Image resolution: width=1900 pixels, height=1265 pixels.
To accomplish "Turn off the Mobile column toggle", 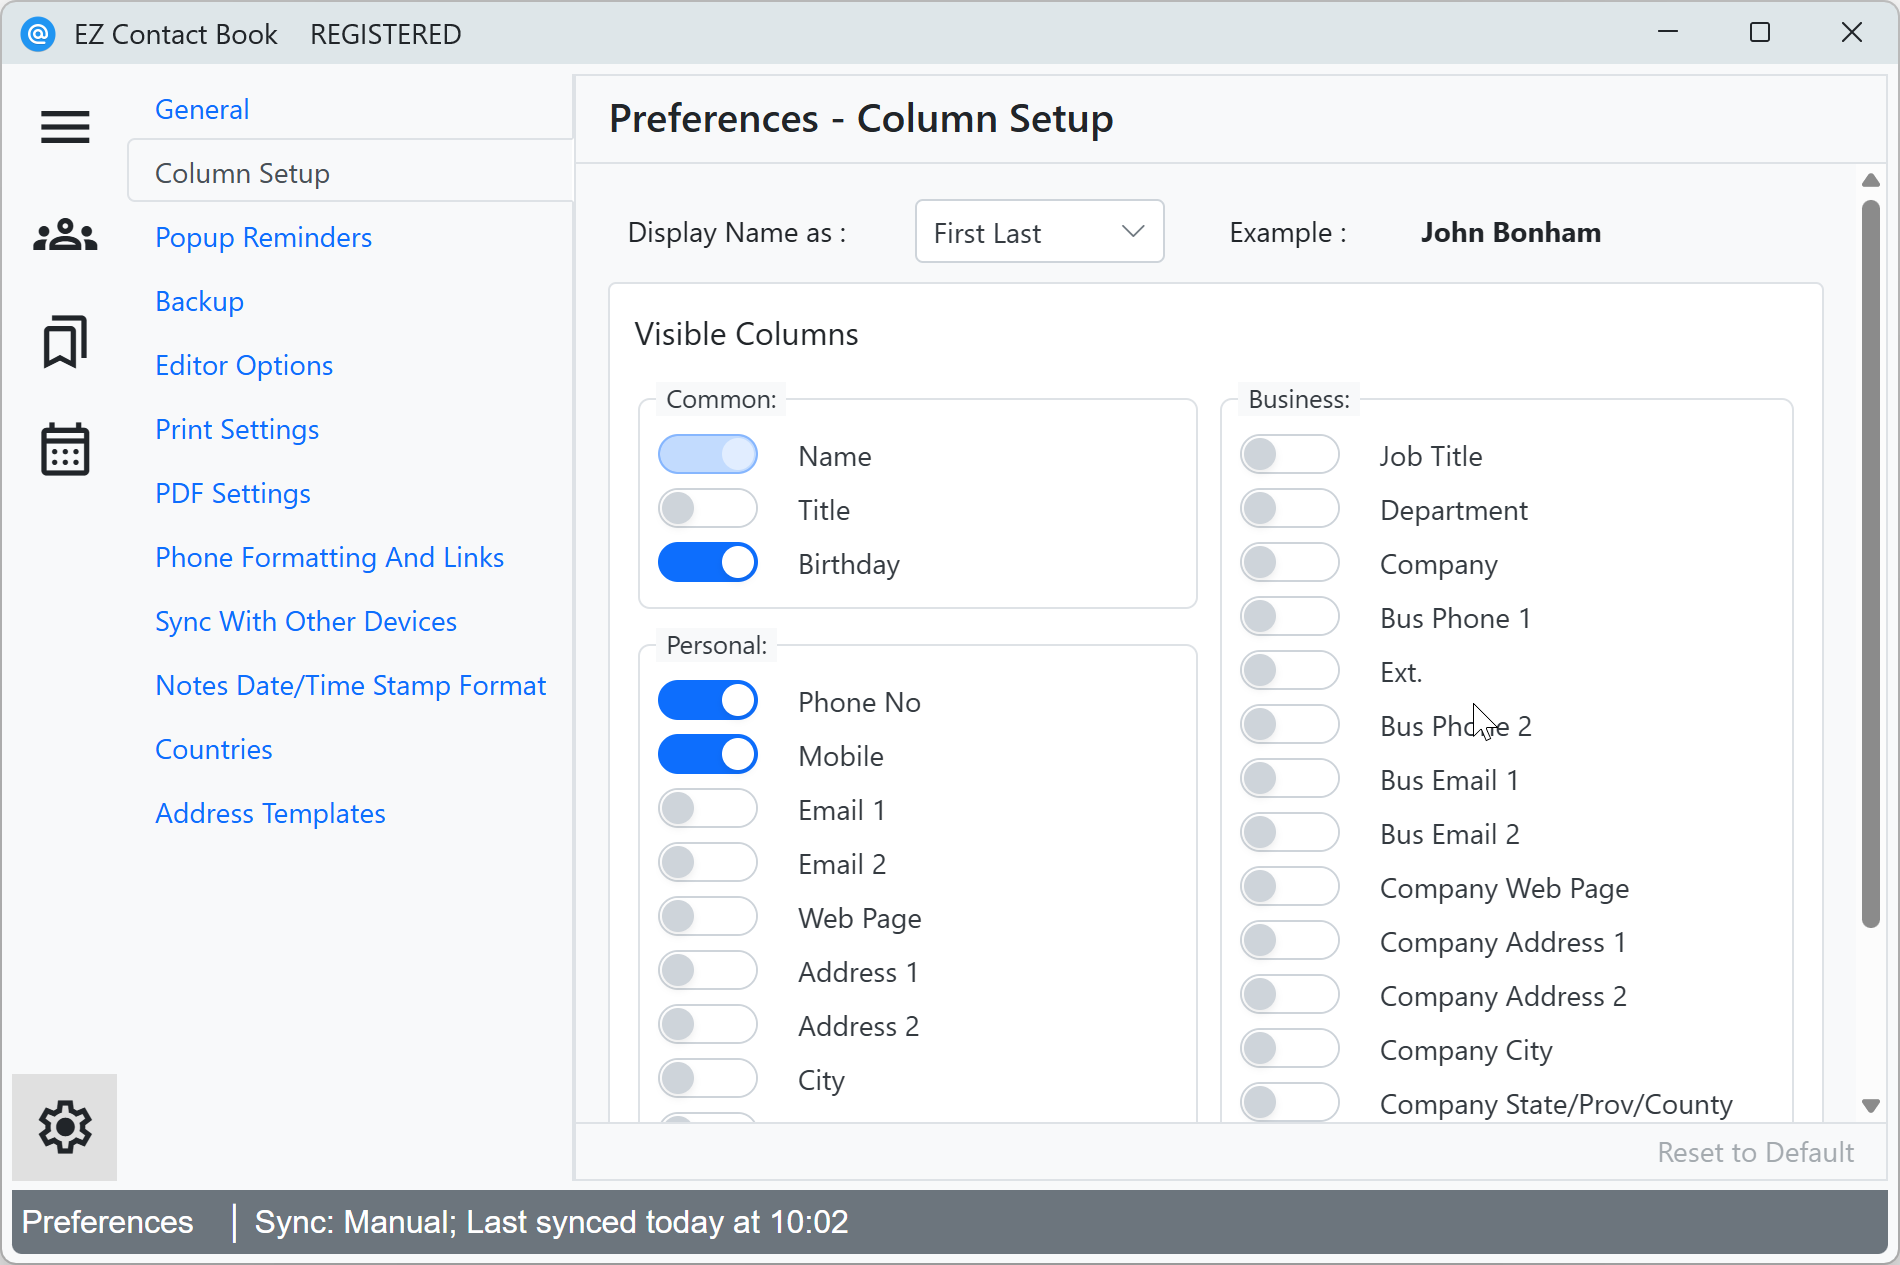I will pos(708,754).
